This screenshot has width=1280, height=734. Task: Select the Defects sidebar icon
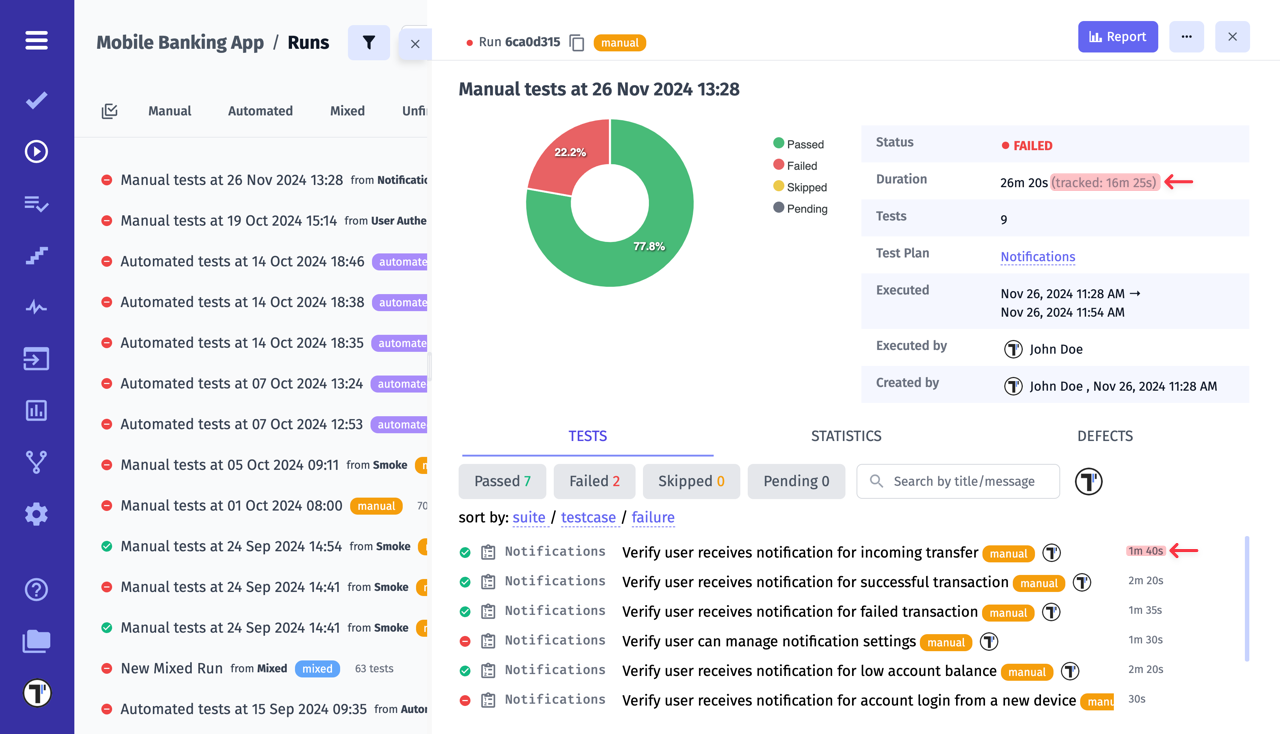point(36,307)
